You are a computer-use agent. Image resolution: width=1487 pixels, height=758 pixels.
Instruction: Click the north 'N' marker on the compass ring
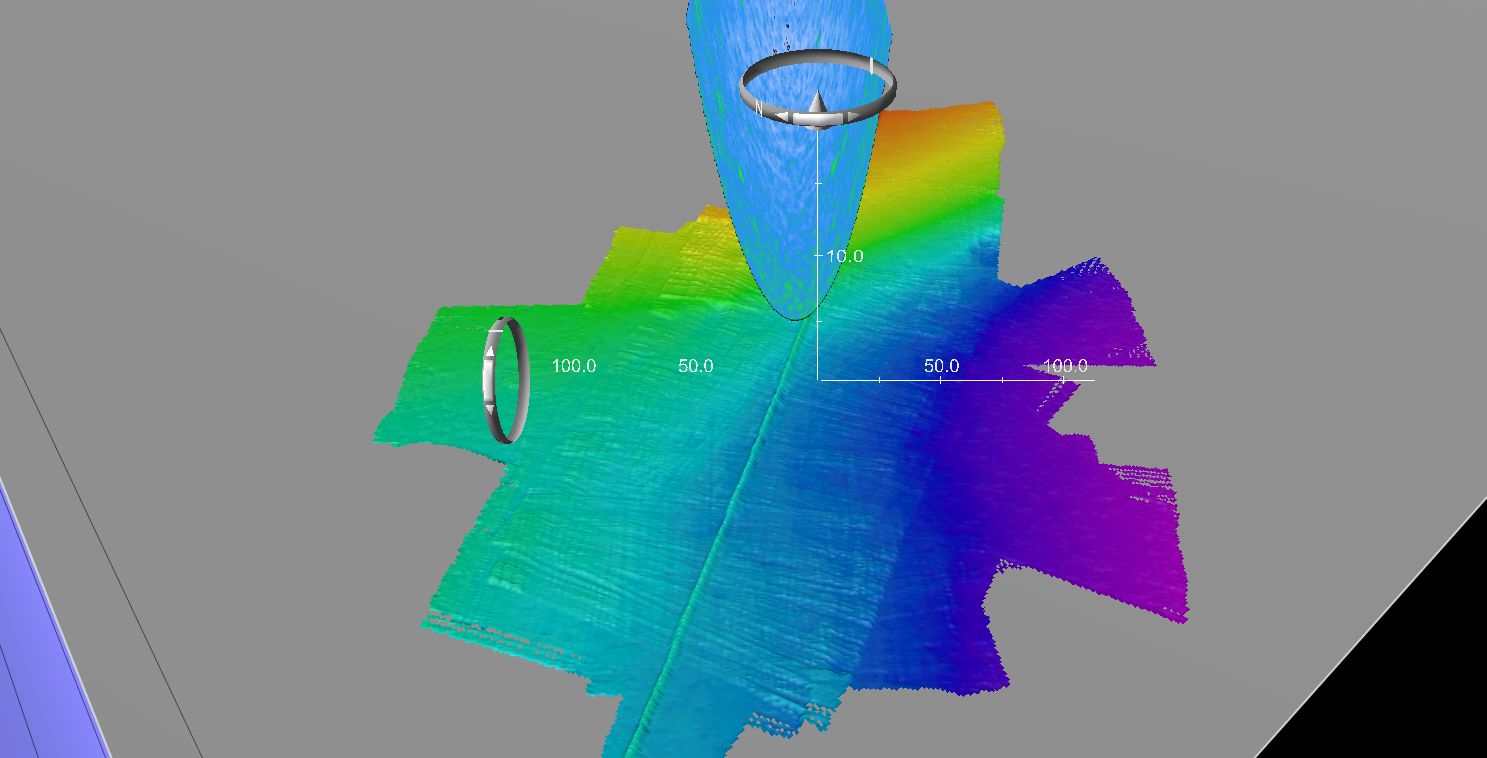[759, 106]
